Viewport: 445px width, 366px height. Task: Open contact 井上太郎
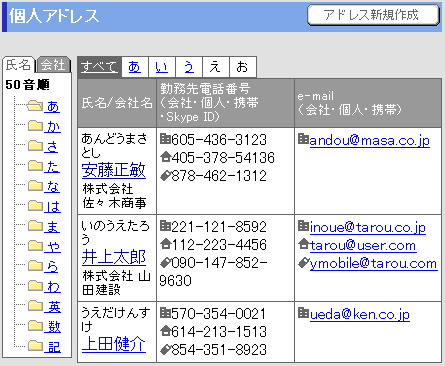tap(114, 257)
